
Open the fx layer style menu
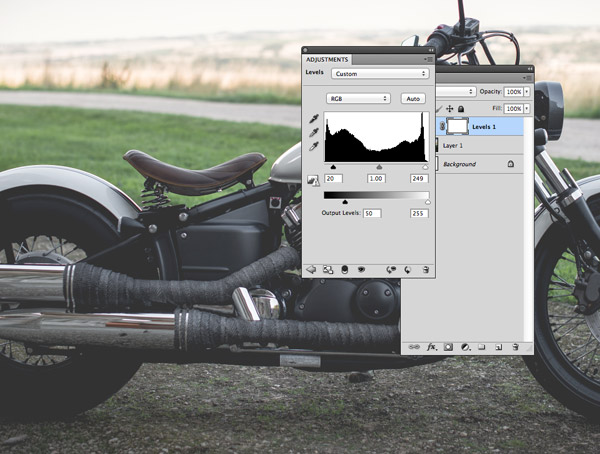[x=432, y=347]
